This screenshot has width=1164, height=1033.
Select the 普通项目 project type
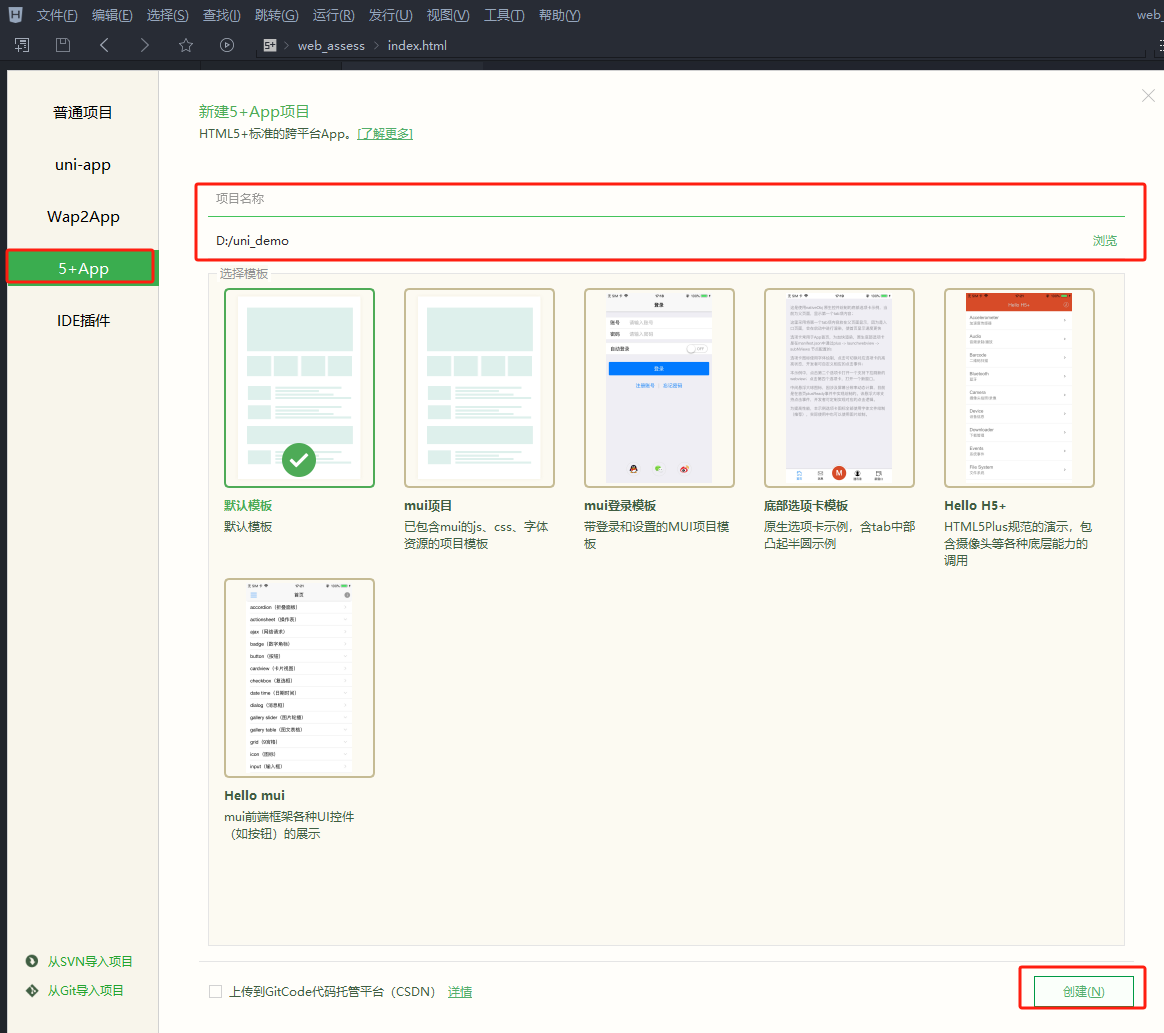click(x=82, y=113)
